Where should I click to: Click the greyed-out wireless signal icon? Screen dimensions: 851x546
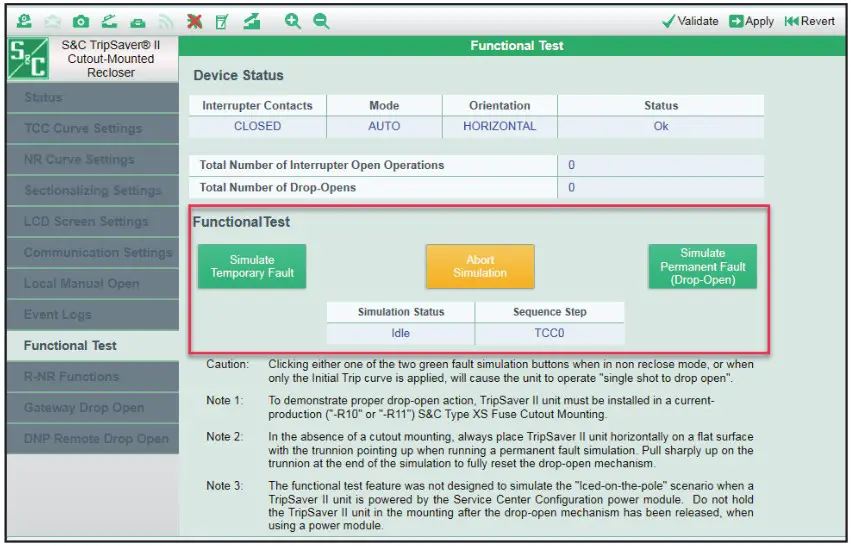click(165, 20)
